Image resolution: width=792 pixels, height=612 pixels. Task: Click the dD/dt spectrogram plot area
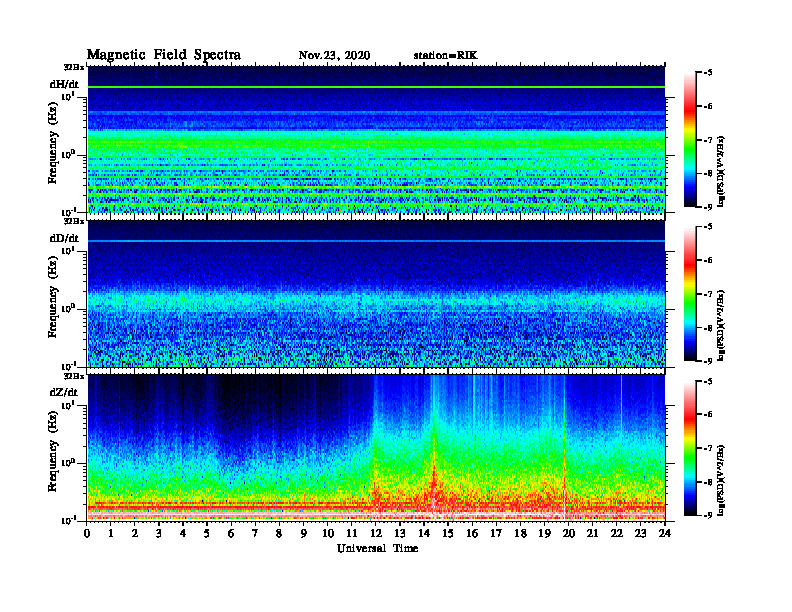coord(376,293)
